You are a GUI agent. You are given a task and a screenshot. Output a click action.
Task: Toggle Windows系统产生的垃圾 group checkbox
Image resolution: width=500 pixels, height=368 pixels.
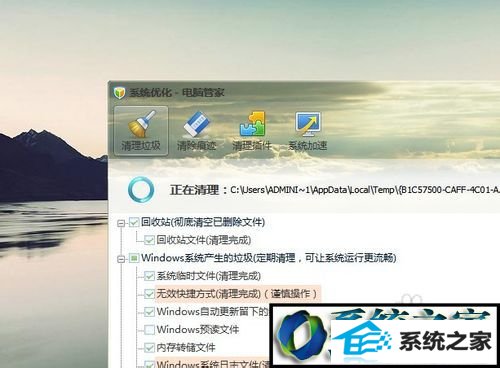point(134,258)
